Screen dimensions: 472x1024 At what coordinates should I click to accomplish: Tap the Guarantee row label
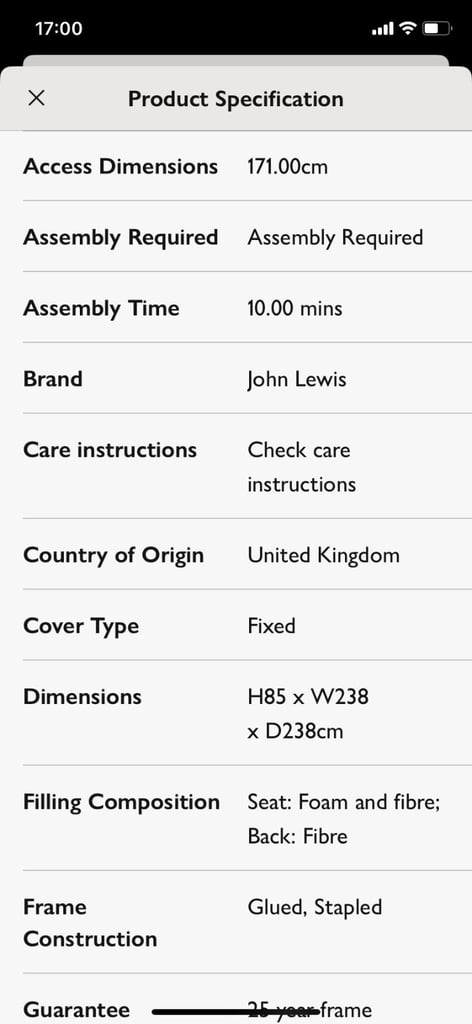pyautogui.click(x=76, y=1010)
